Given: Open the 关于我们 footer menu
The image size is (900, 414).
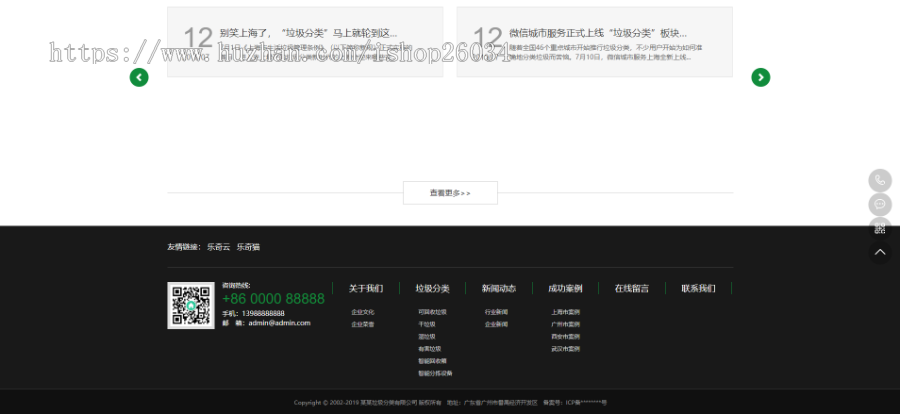Looking at the screenshot, I should pos(366,288).
